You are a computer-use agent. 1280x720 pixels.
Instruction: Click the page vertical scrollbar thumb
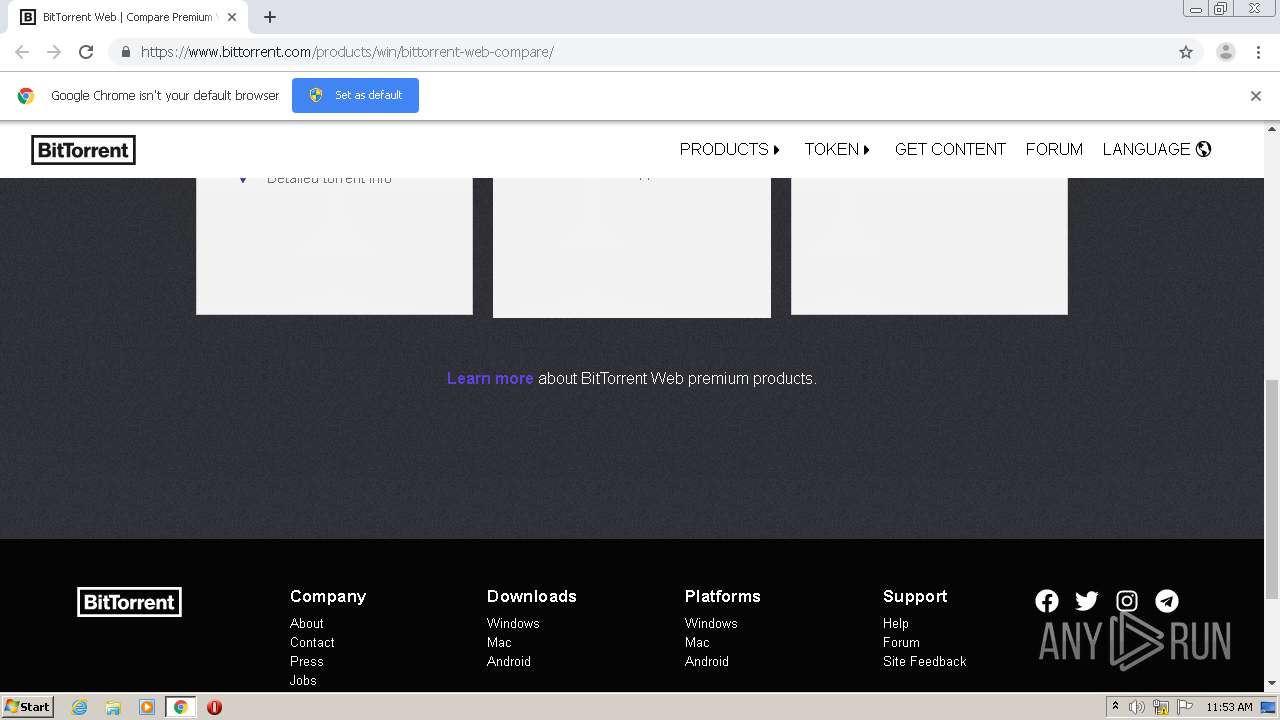tap(1272, 488)
